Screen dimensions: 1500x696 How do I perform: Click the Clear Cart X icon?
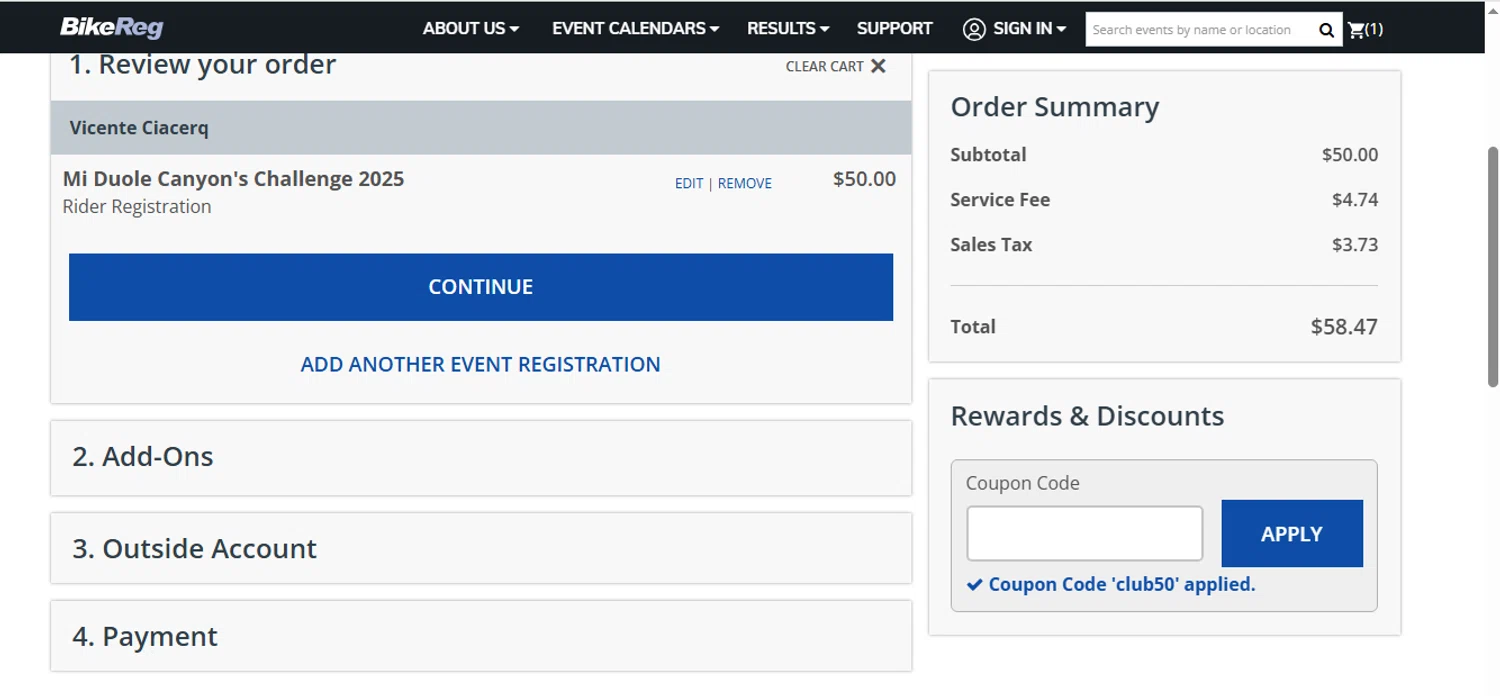pos(878,66)
